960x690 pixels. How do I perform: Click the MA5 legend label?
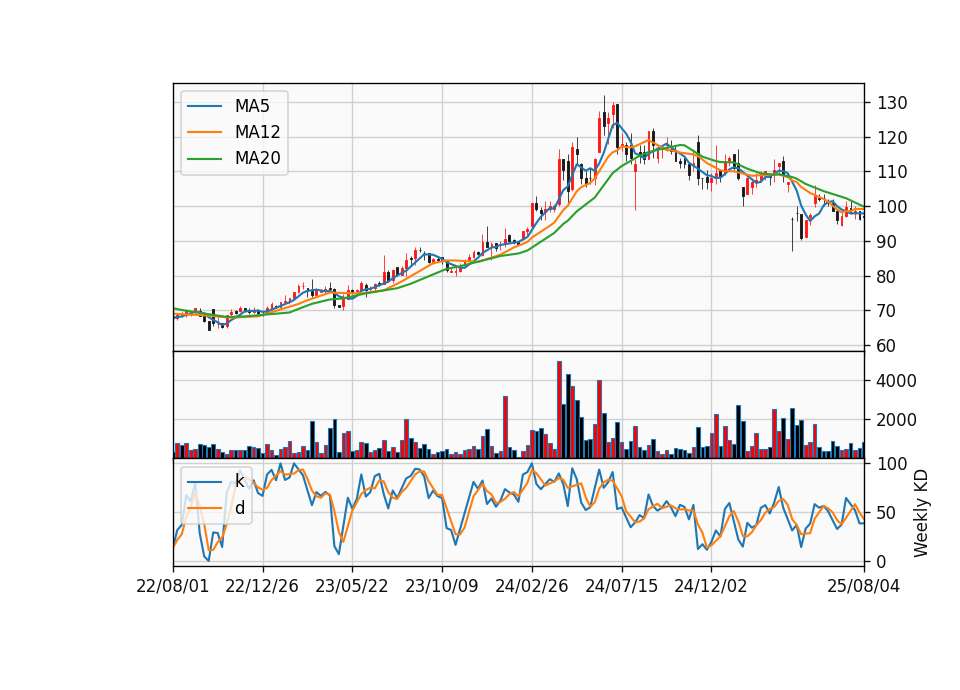tap(252, 106)
